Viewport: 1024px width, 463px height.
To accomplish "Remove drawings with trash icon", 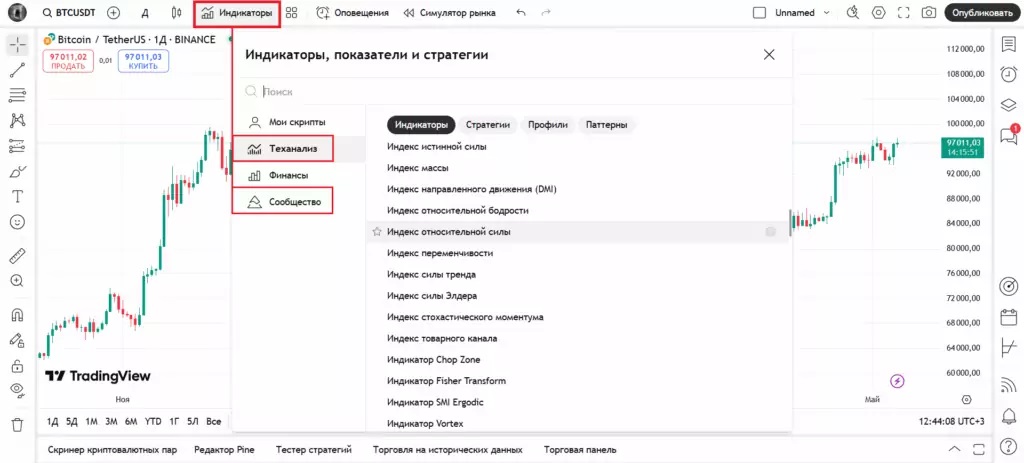I will point(18,424).
